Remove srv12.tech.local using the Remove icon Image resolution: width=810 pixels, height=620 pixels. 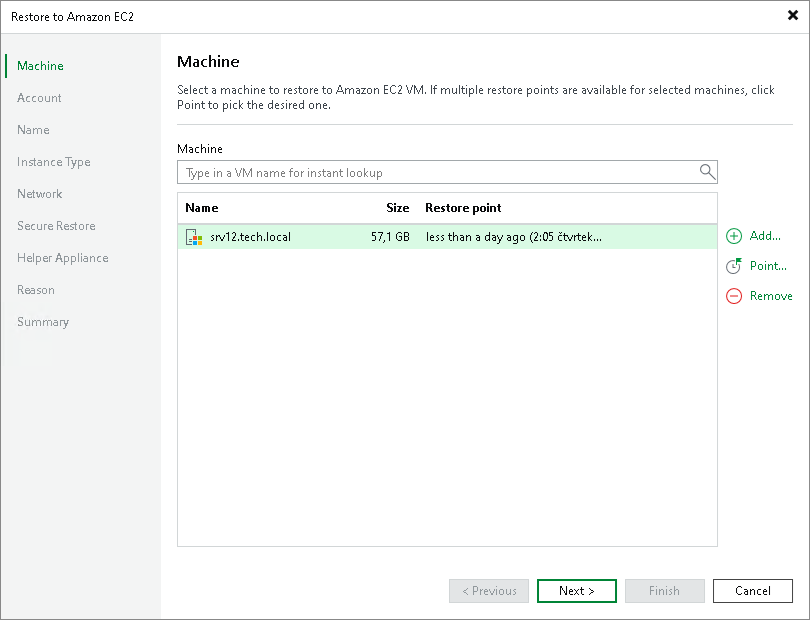coord(734,296)
